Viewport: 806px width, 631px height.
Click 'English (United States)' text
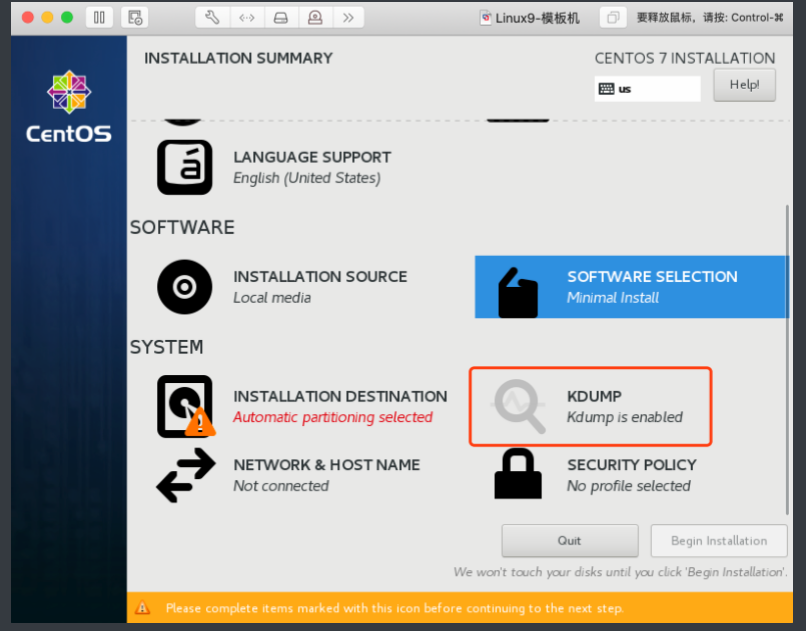[307, 178]
